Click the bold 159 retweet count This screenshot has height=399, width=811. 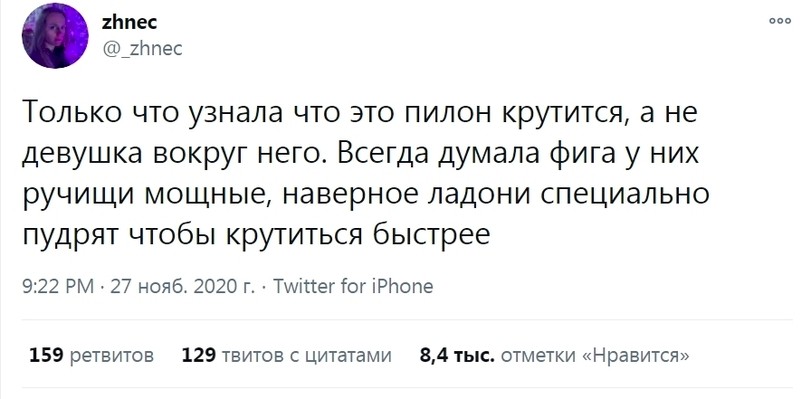46,356
